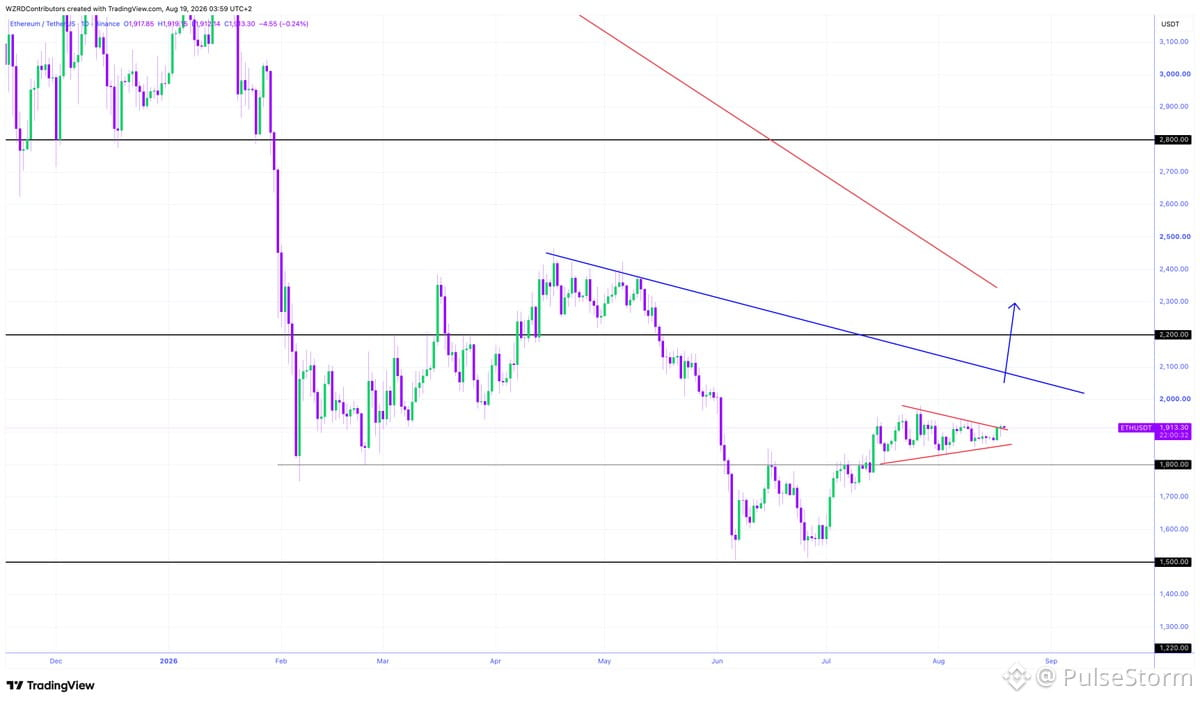This screenshot has height=702, width=1200.
Task: Click the Aug label on time axis
Action: 937,661
